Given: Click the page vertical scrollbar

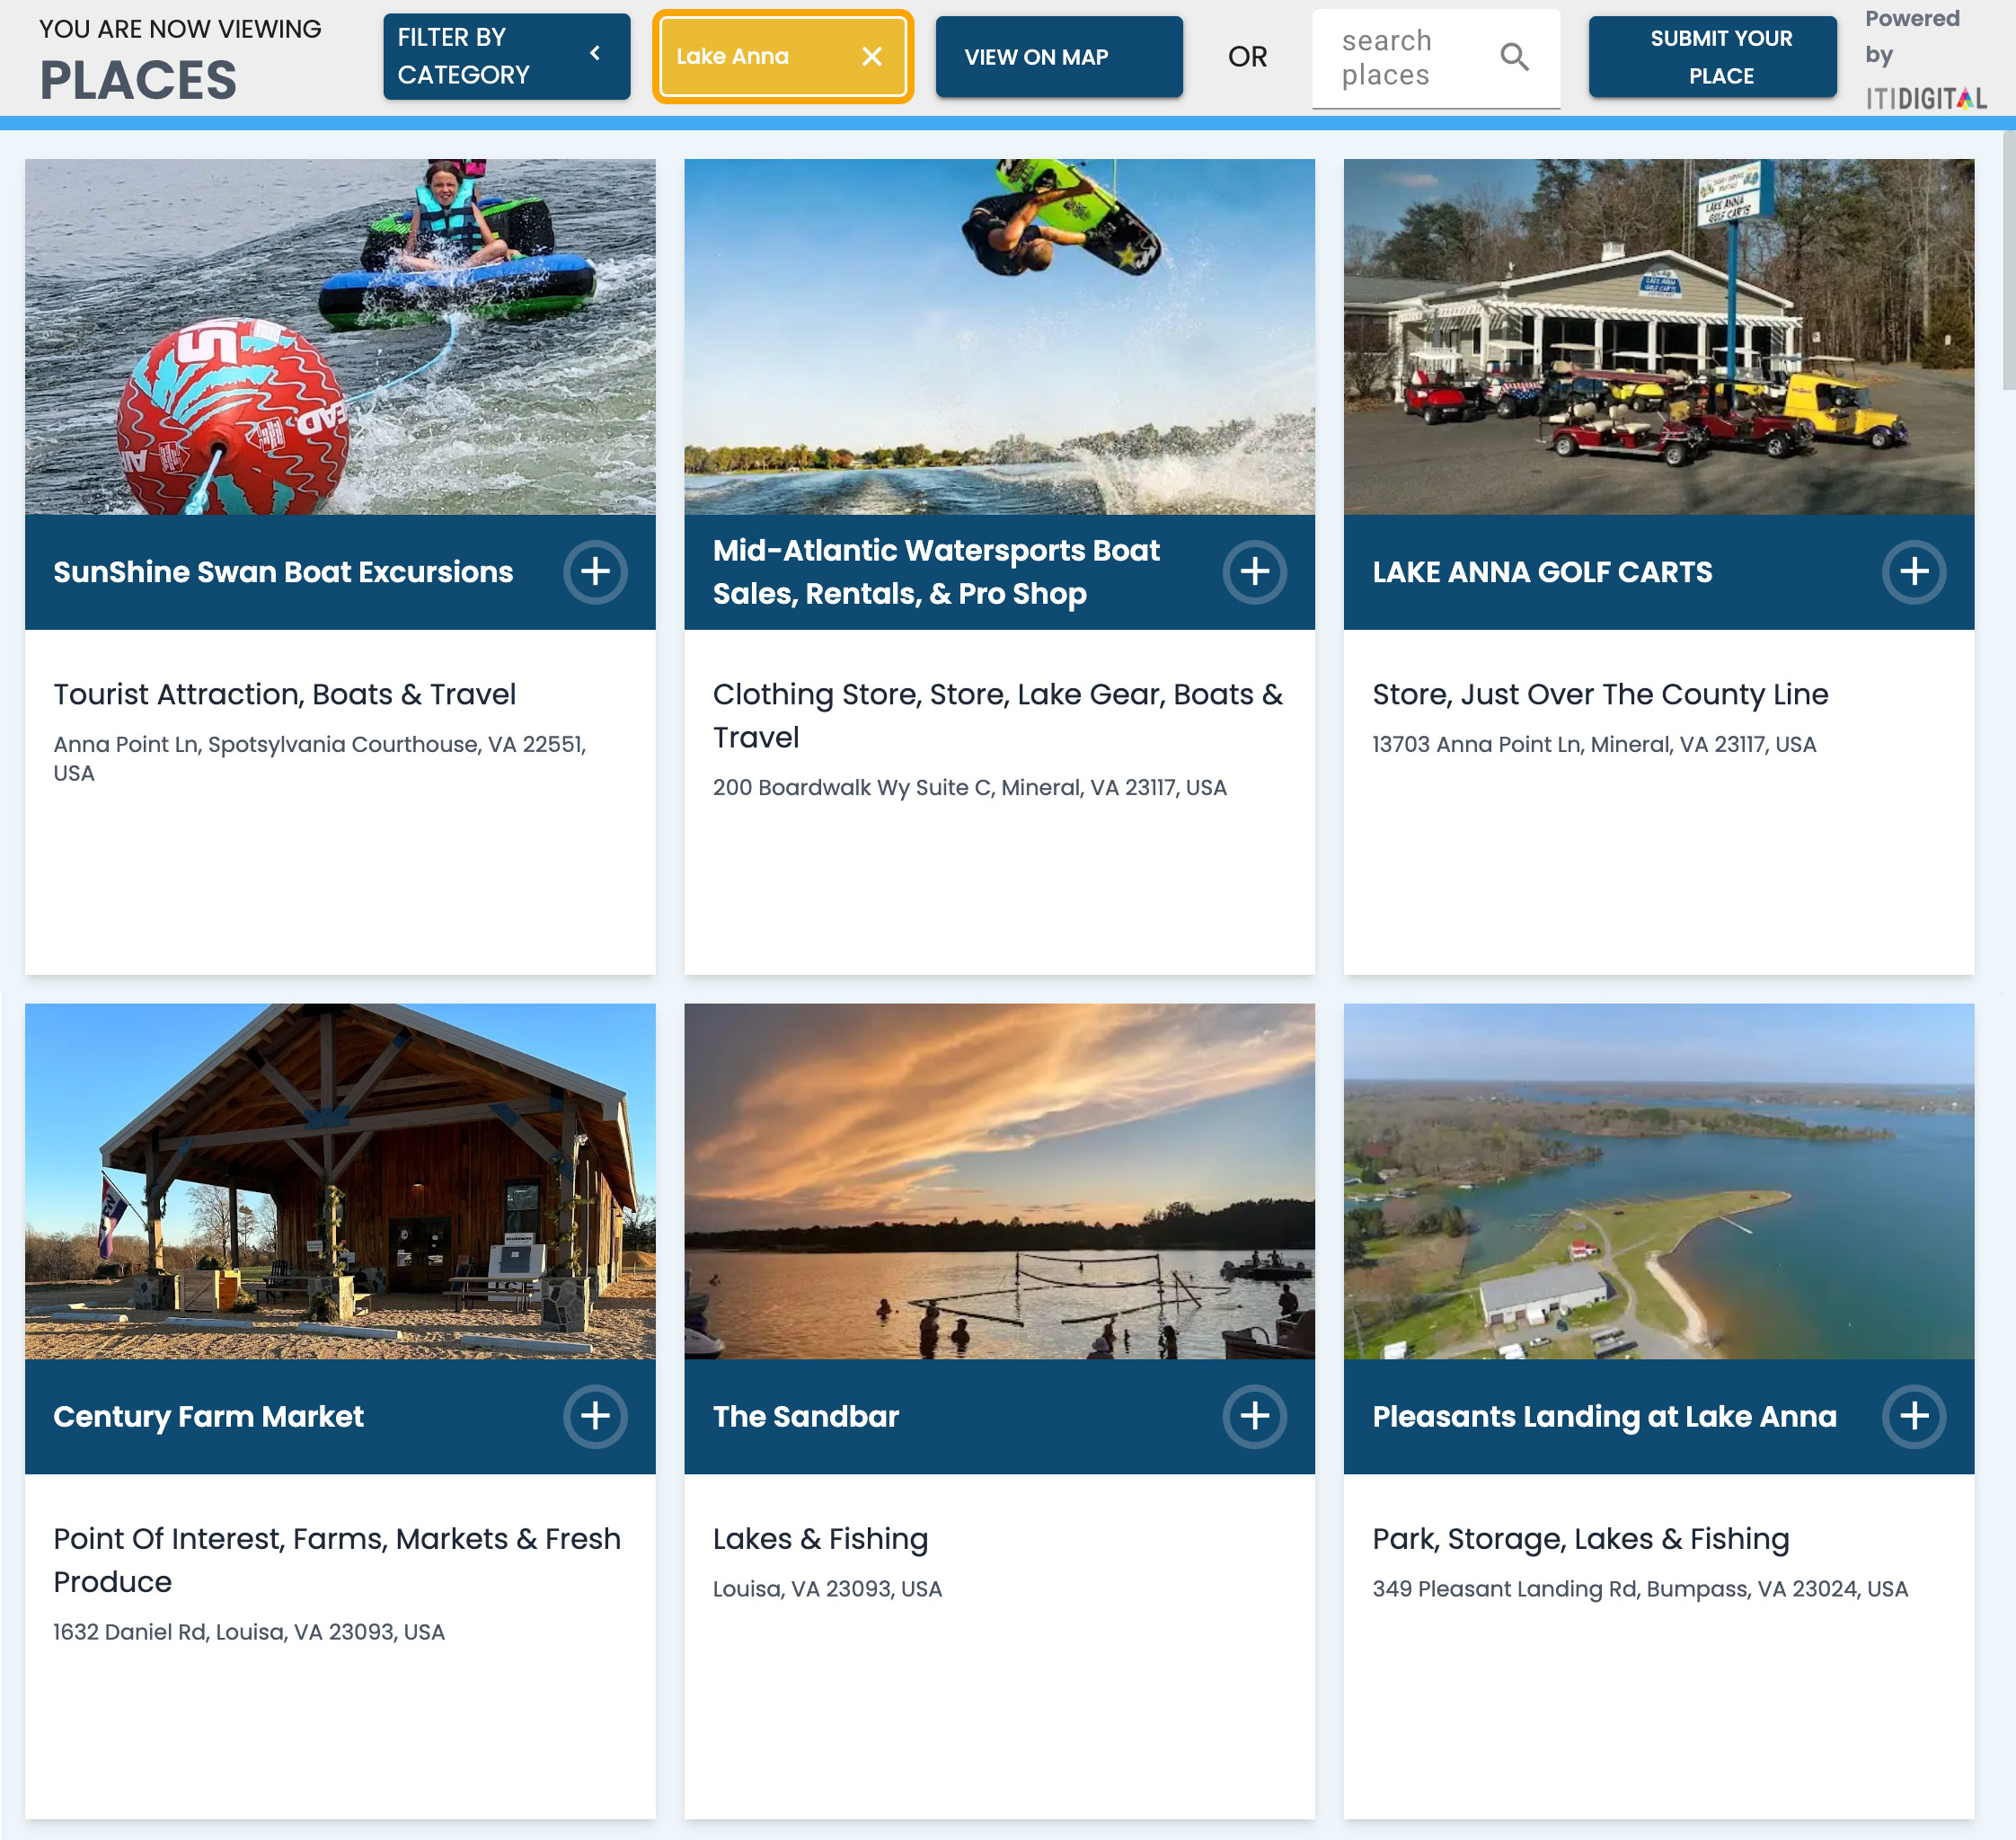Looking at the screenshot, I should coord(2009,260).
